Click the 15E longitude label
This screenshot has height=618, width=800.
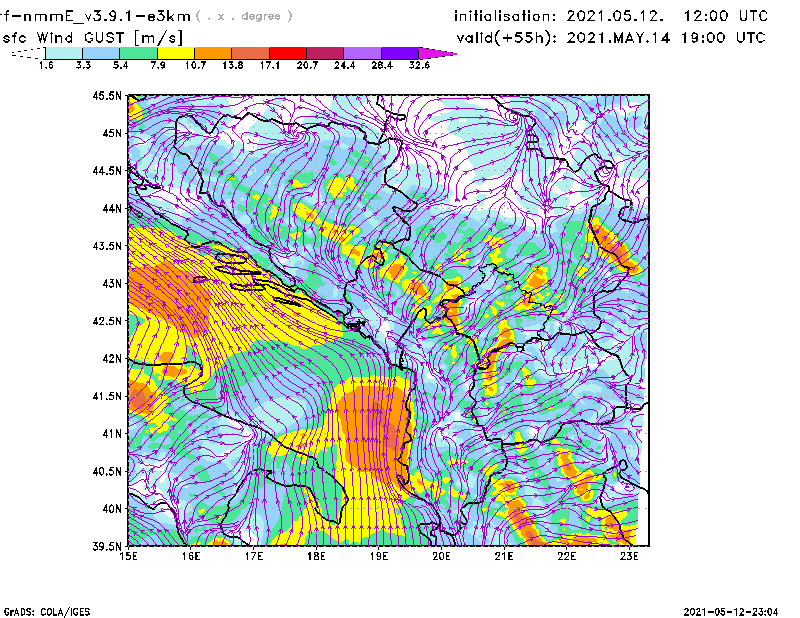[x=129, y=556]
